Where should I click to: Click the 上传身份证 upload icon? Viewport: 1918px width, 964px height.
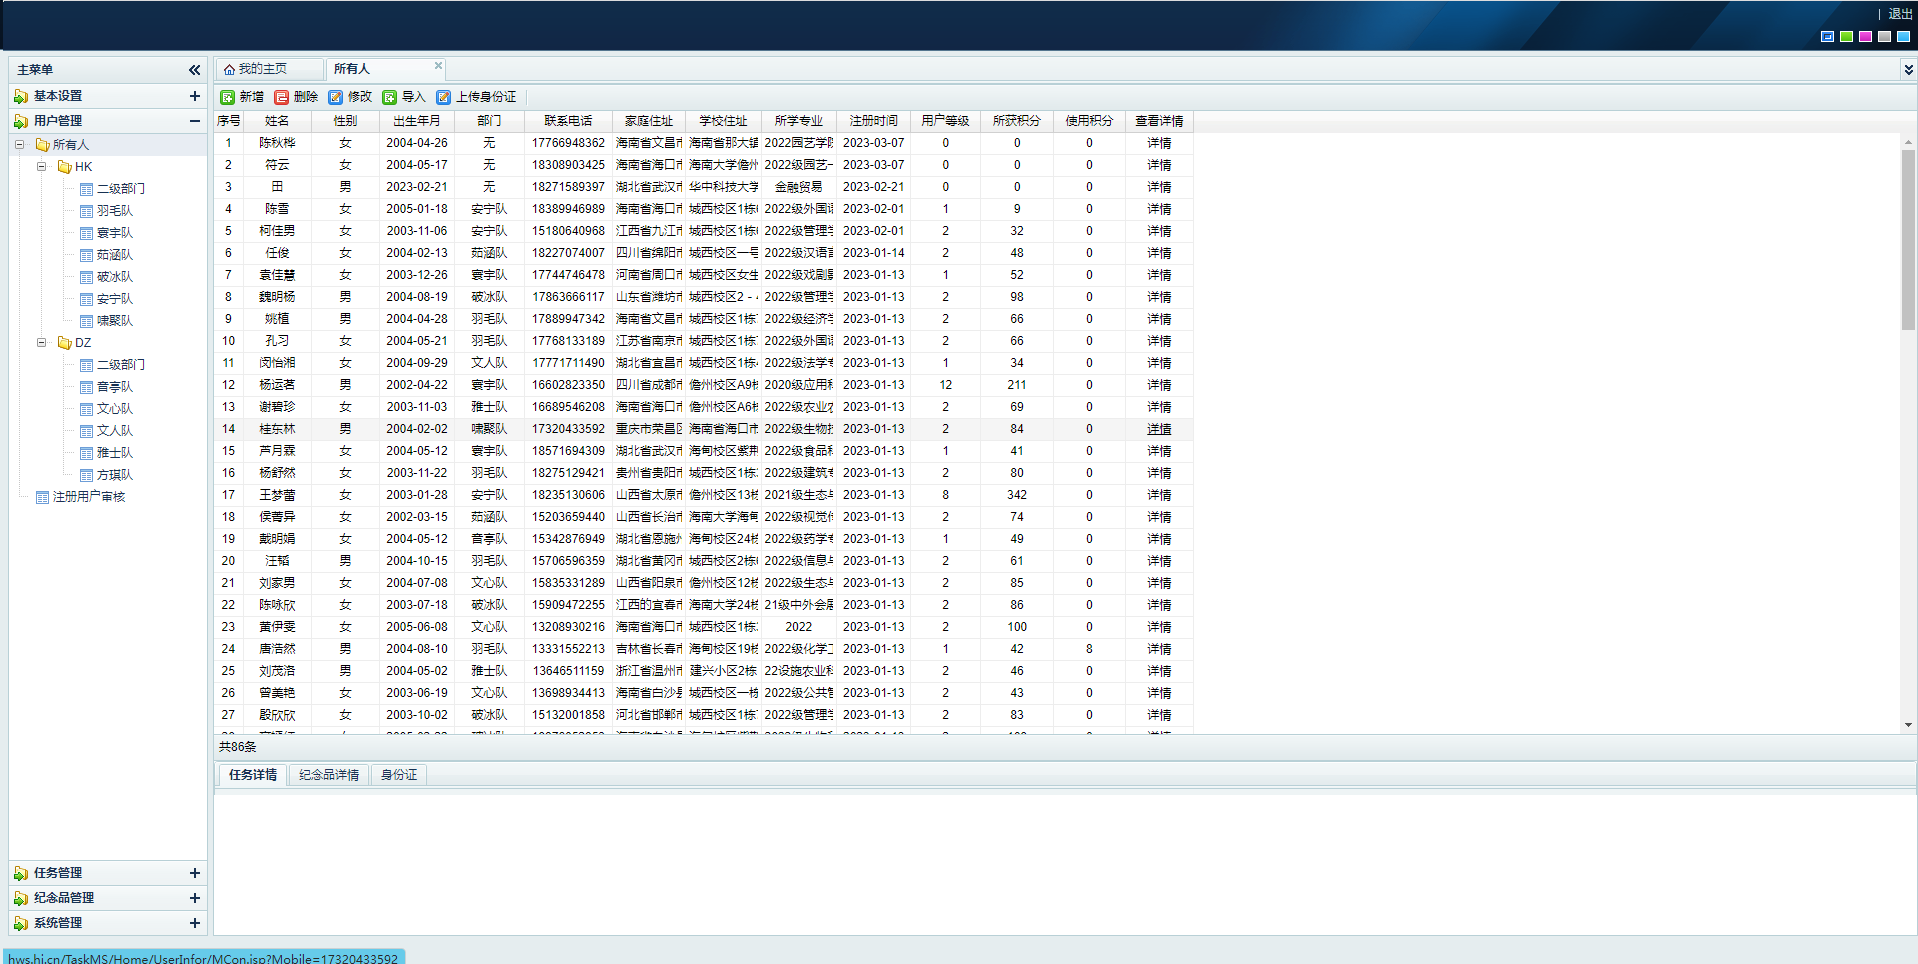[444, 97]
